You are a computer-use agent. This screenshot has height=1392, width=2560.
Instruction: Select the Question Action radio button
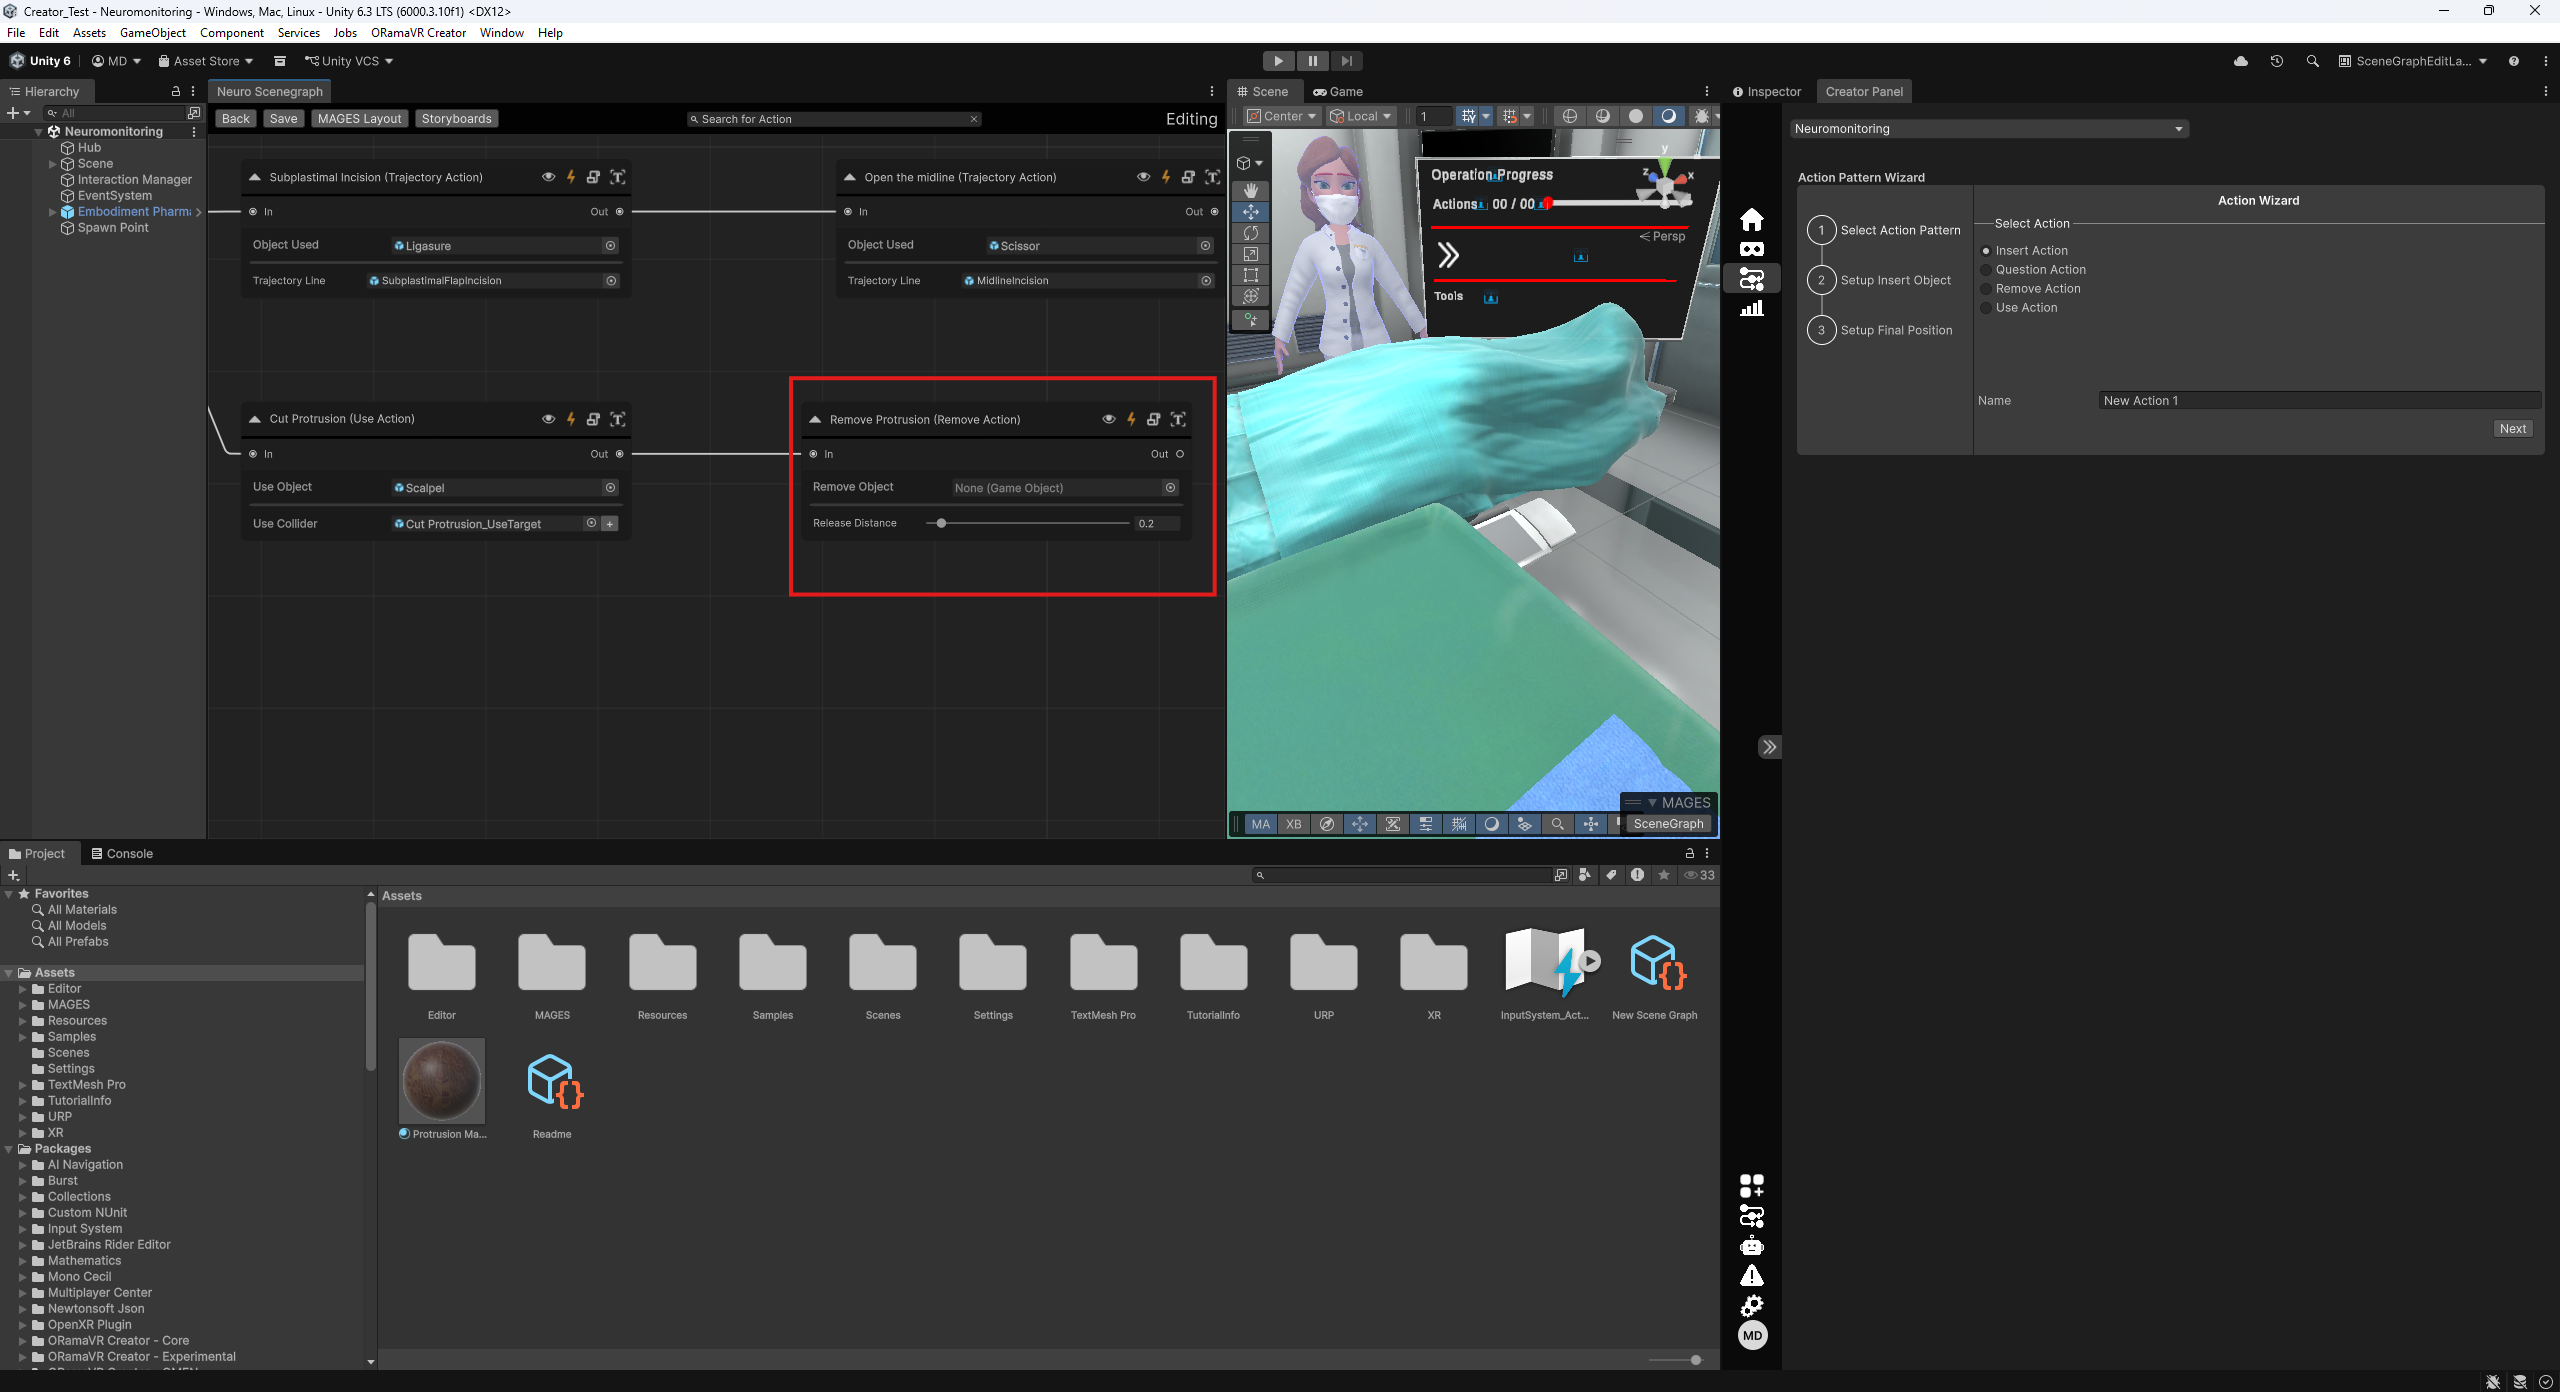[x=1986, y=270]
